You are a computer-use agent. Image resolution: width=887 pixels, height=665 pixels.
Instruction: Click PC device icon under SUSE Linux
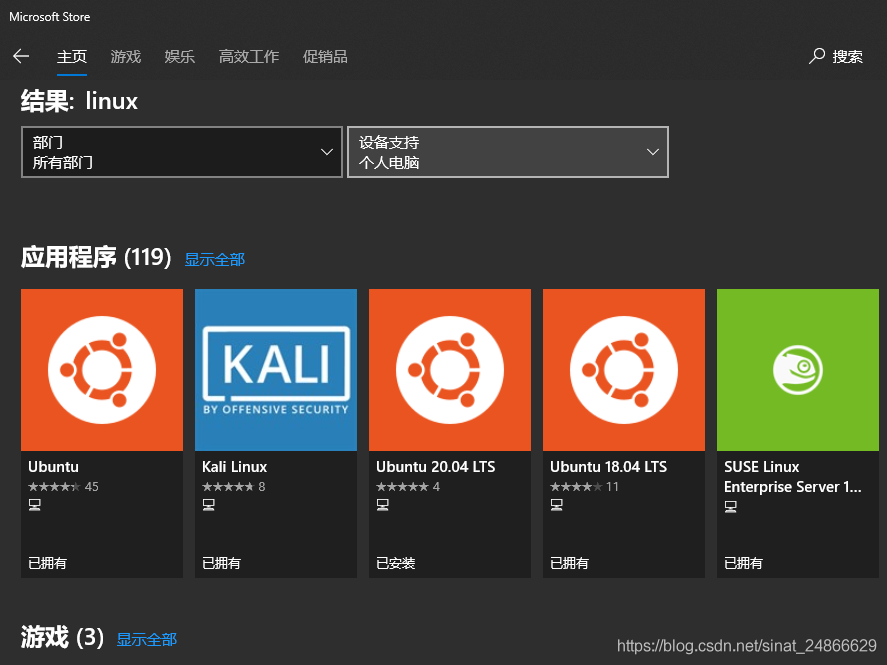click(731, 507)
